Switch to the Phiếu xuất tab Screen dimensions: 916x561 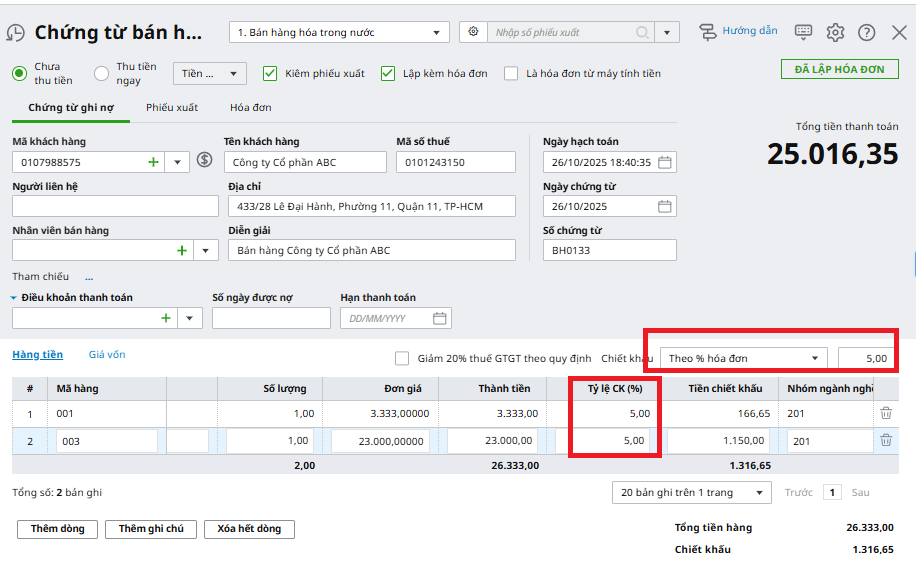point(172,107)
